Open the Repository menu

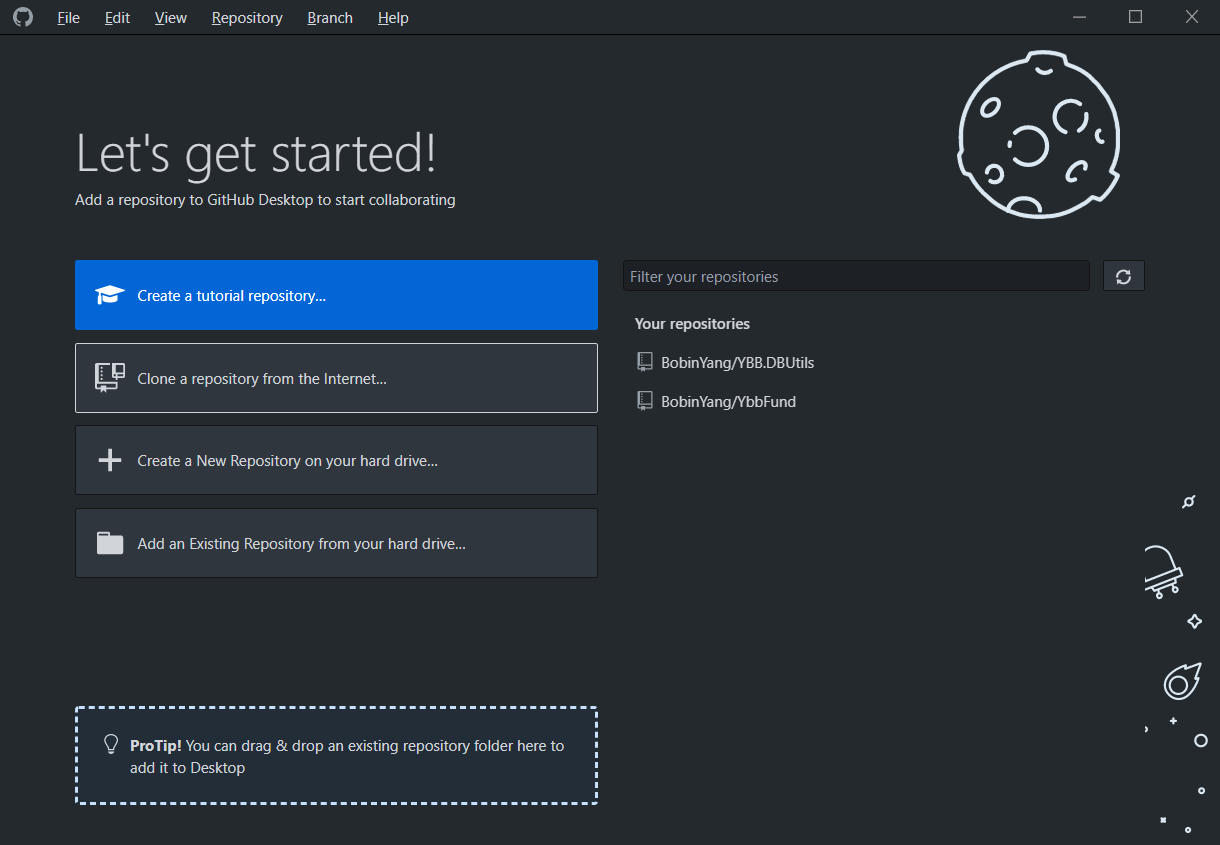[x=247, y=18]
